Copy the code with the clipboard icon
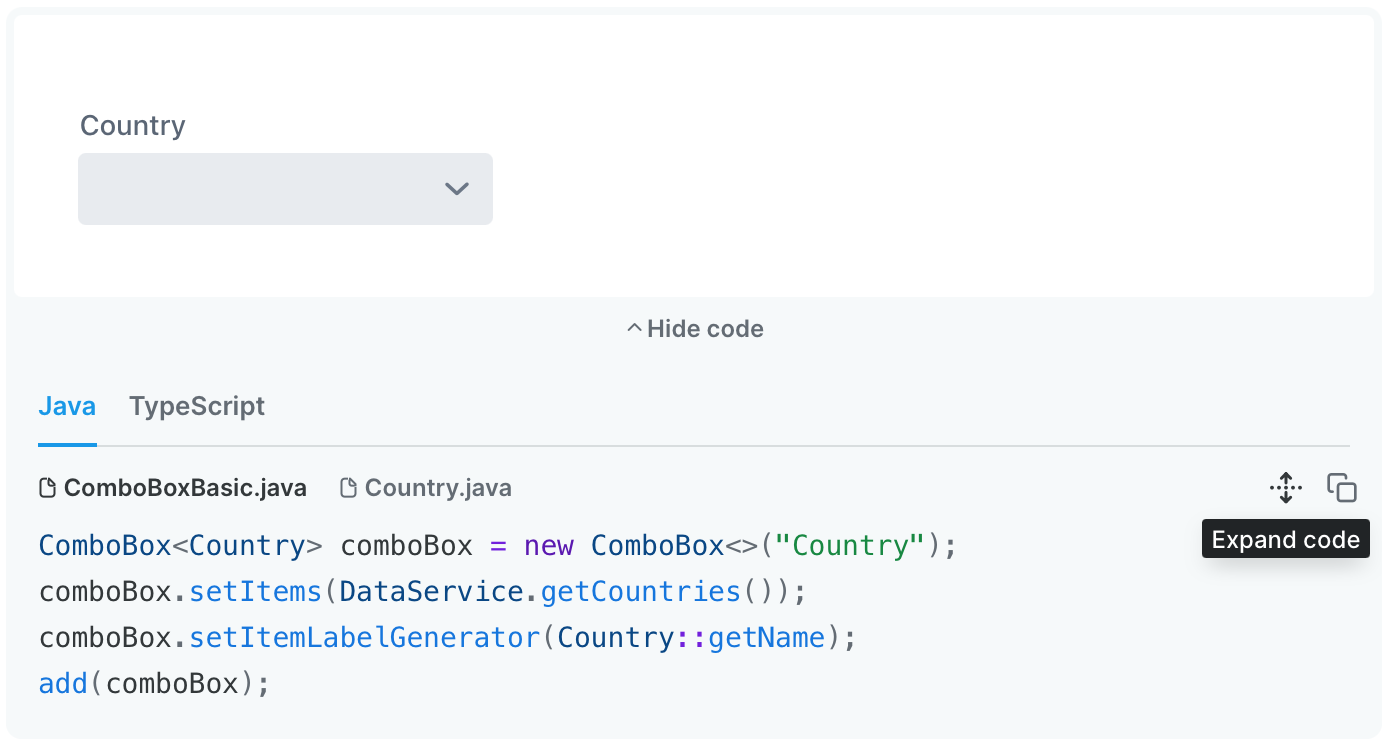Image resolution: width=1386 pixels, height=748 pixels. (1342, 488)
